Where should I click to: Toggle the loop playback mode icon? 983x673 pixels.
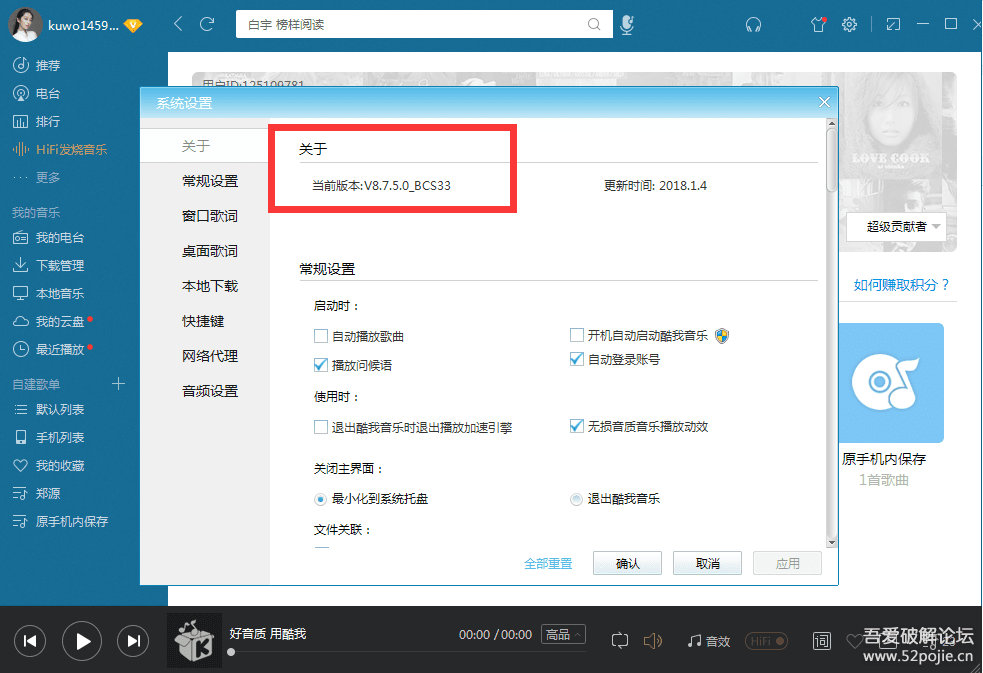tap(619, 640)
